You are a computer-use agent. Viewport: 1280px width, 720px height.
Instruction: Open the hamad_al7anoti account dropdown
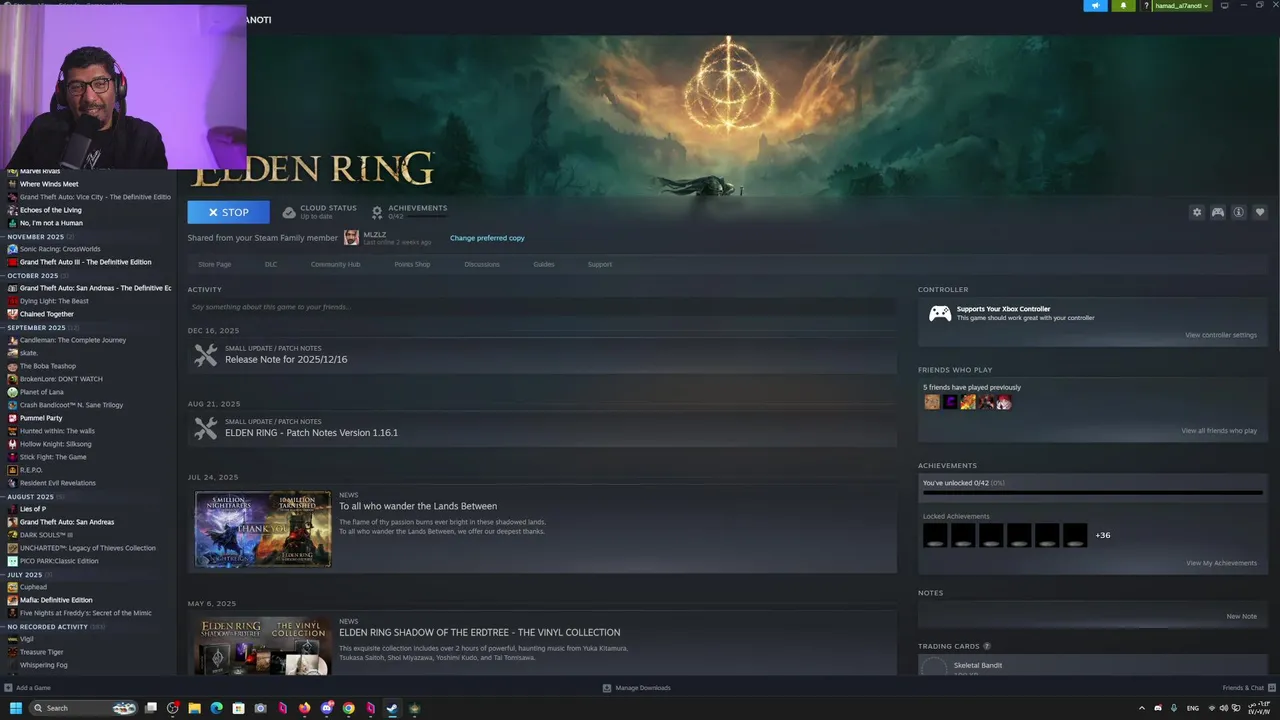1181,6
